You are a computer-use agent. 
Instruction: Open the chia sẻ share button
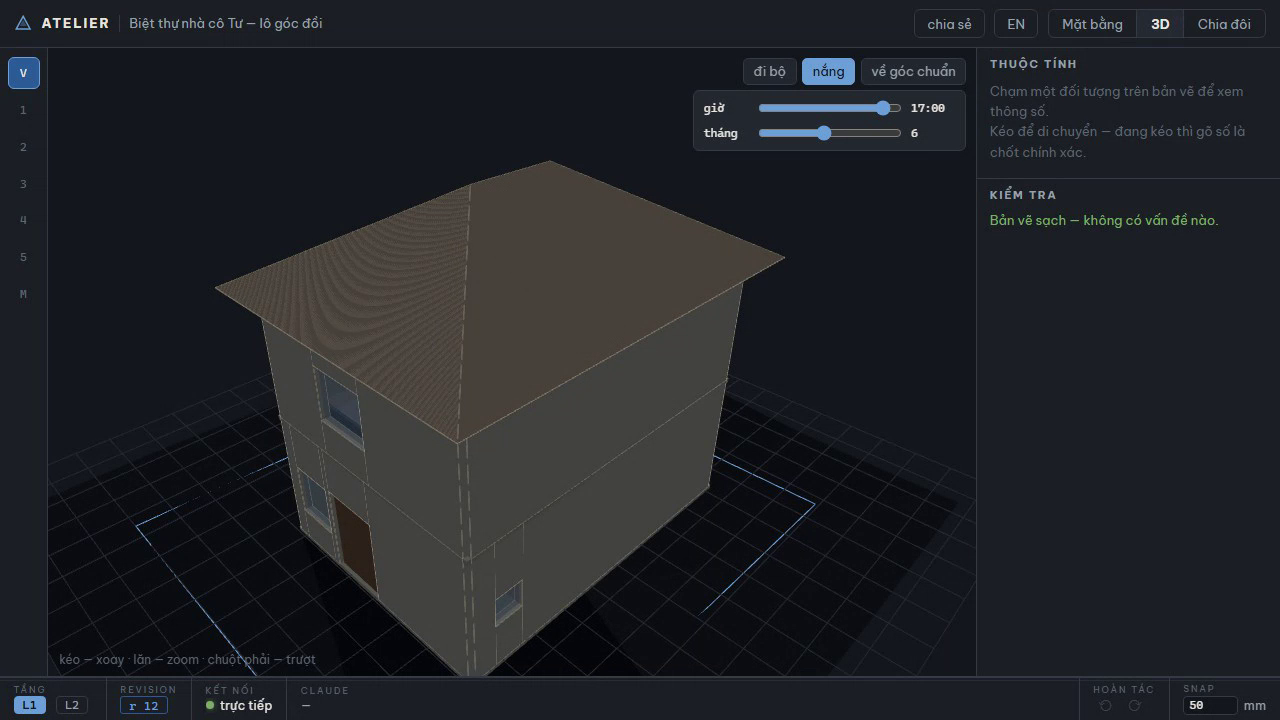click(949, 24)
